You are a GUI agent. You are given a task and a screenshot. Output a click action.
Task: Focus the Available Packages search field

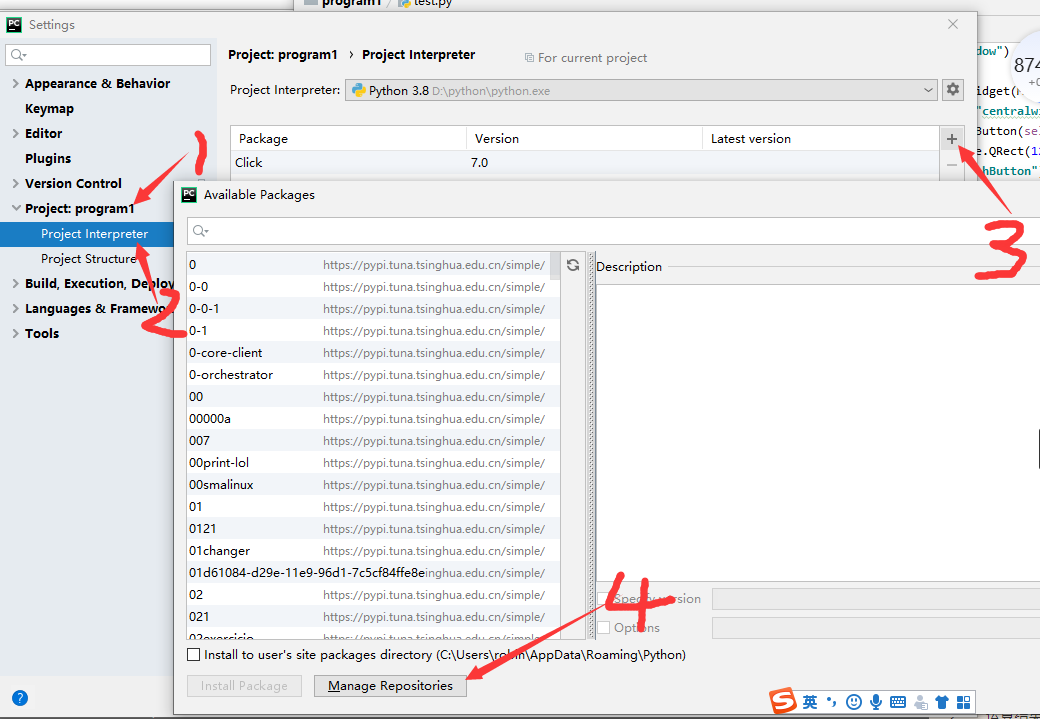pos(614,231)
